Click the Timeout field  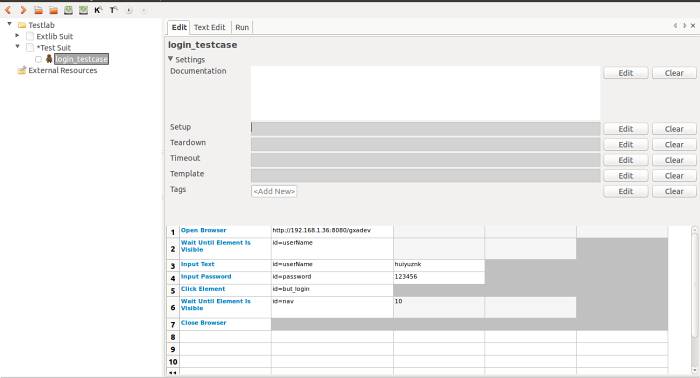[425, 160]
